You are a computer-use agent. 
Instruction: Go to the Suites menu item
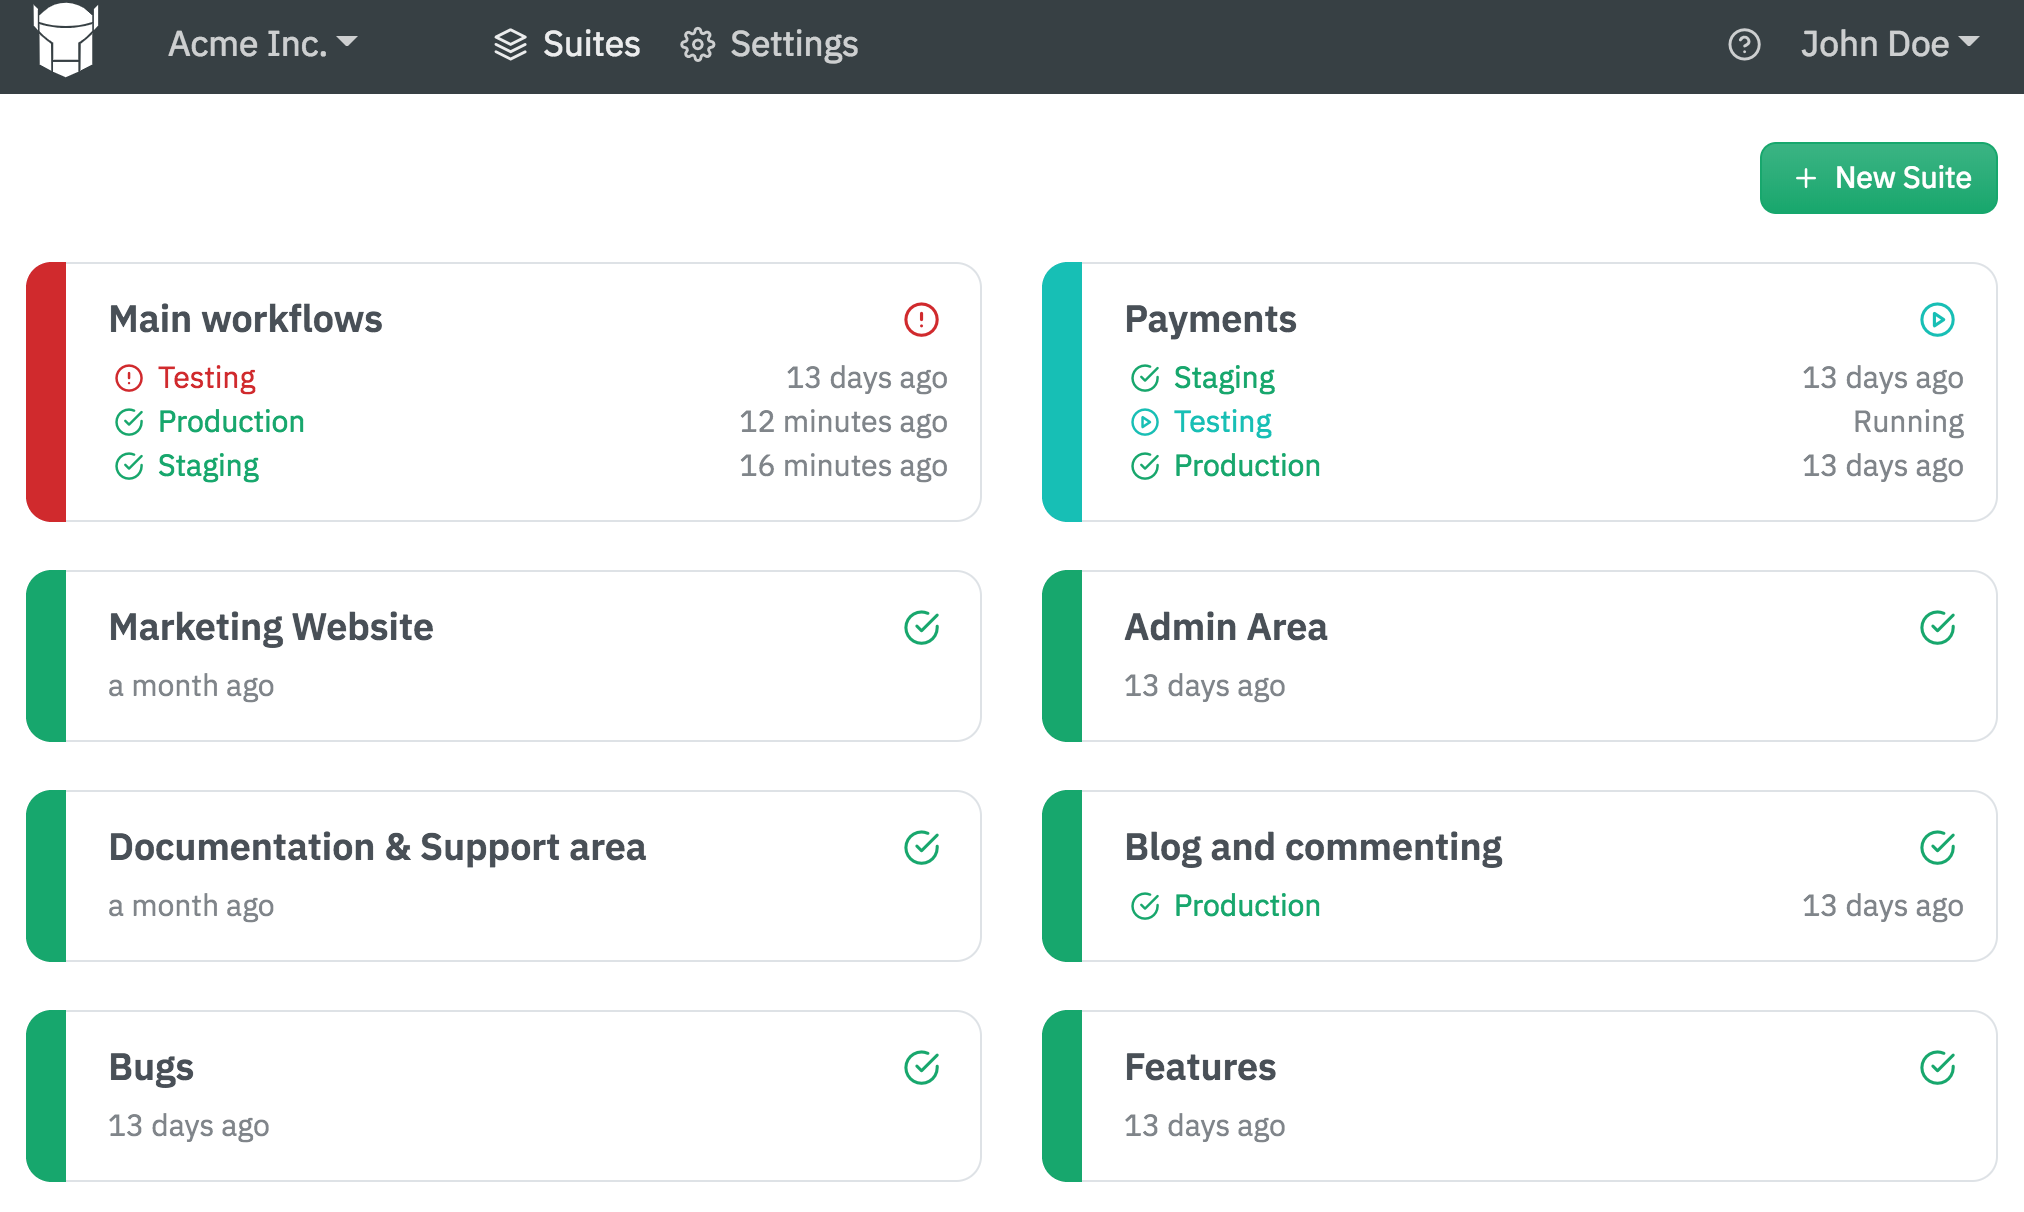pyautogui.click(x=567, y=44)
